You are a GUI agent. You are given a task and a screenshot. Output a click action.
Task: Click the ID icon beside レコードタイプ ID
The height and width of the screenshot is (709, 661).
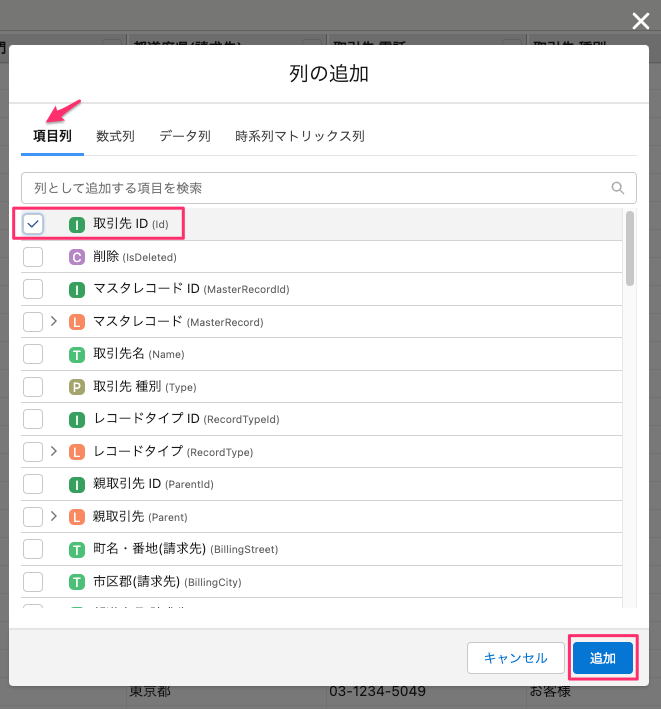[77, 420]
